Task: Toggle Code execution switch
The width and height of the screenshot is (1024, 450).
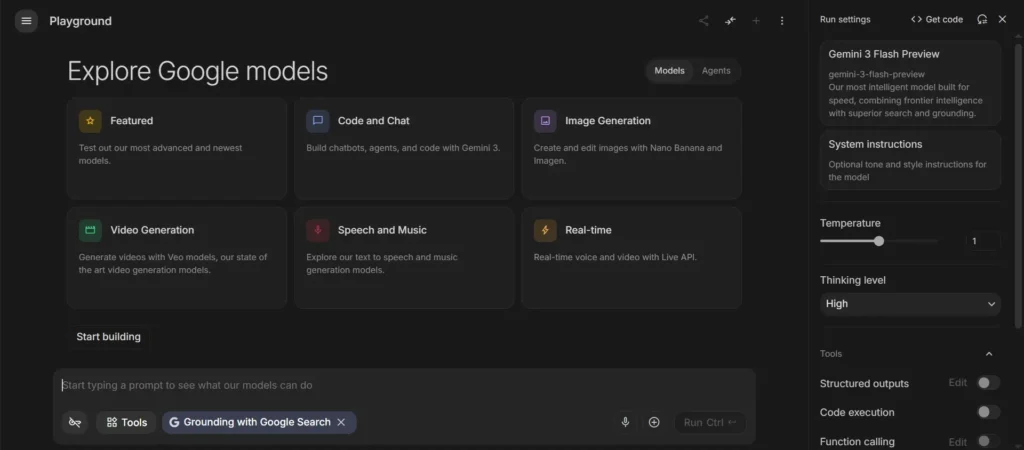Action: [x=988, y=412]
